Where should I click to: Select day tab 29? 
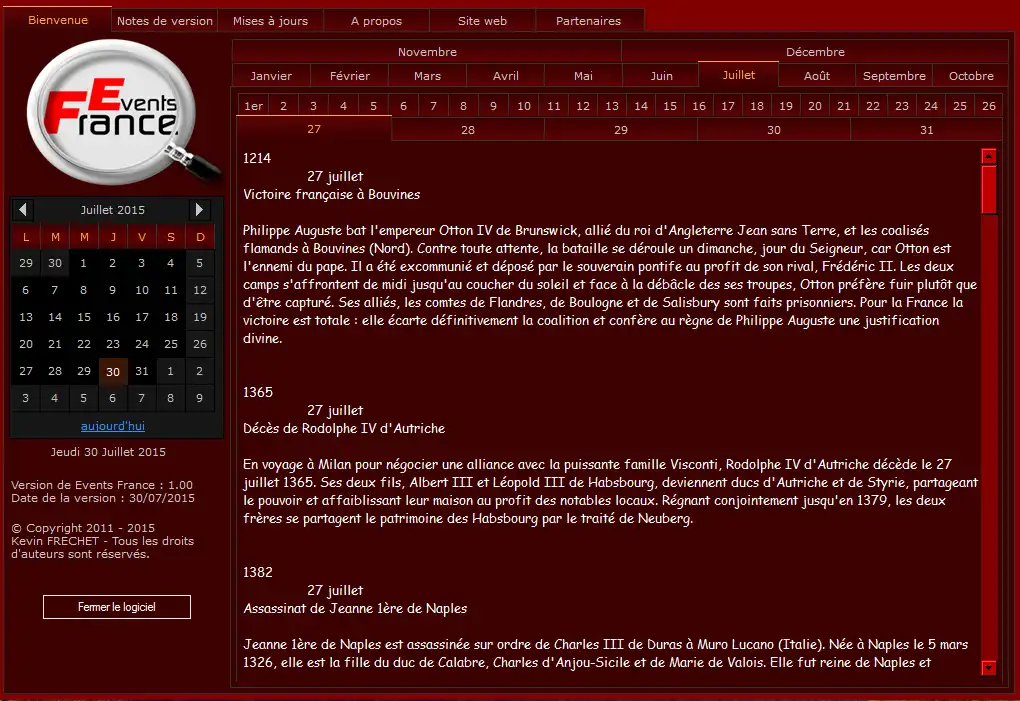621,129
